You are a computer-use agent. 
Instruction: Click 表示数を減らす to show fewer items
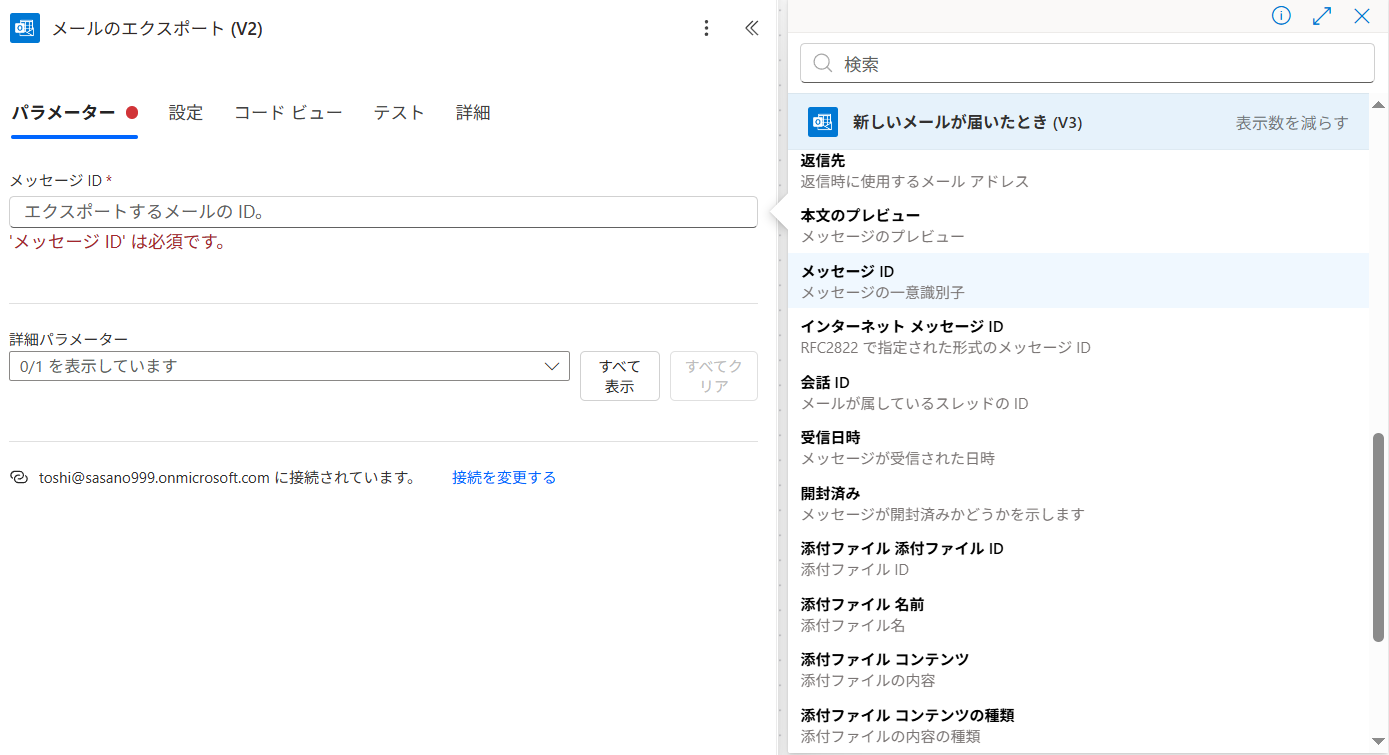pos(1292,123)
